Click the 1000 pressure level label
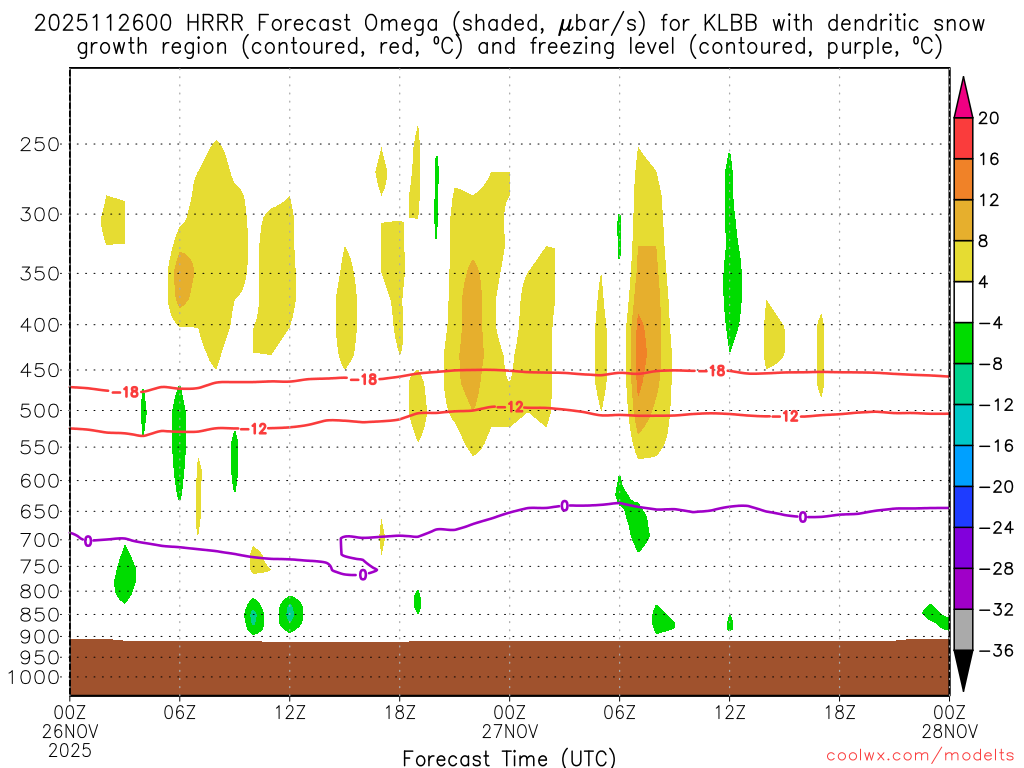Image resolution: width=1024 pixels, height=768 pixels. coord(35,678)
